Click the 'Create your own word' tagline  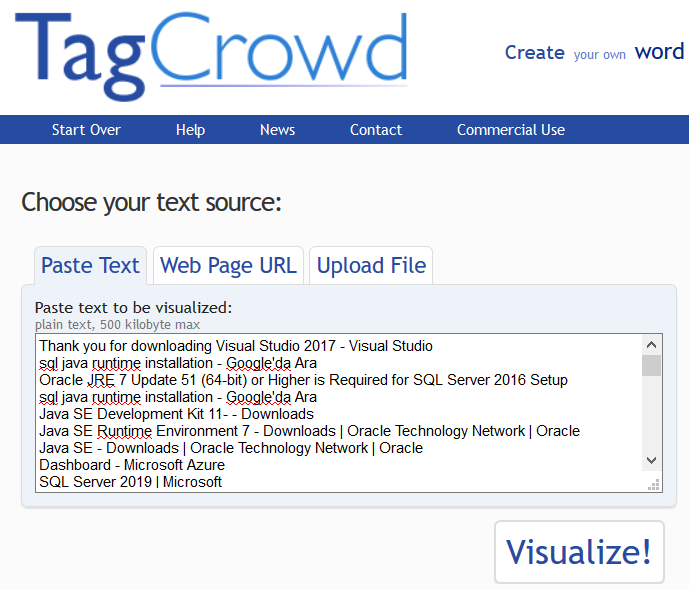coord(597,52)
